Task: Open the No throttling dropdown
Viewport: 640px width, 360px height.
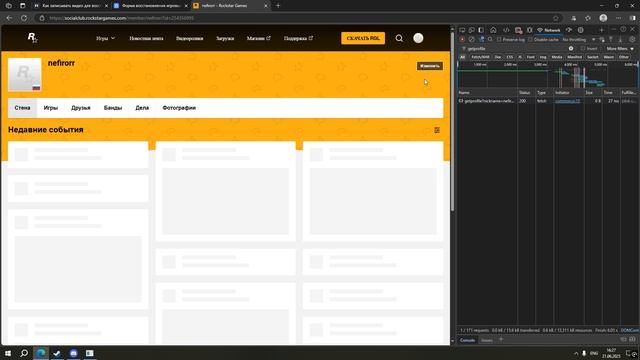Action: tap(578, 40)
